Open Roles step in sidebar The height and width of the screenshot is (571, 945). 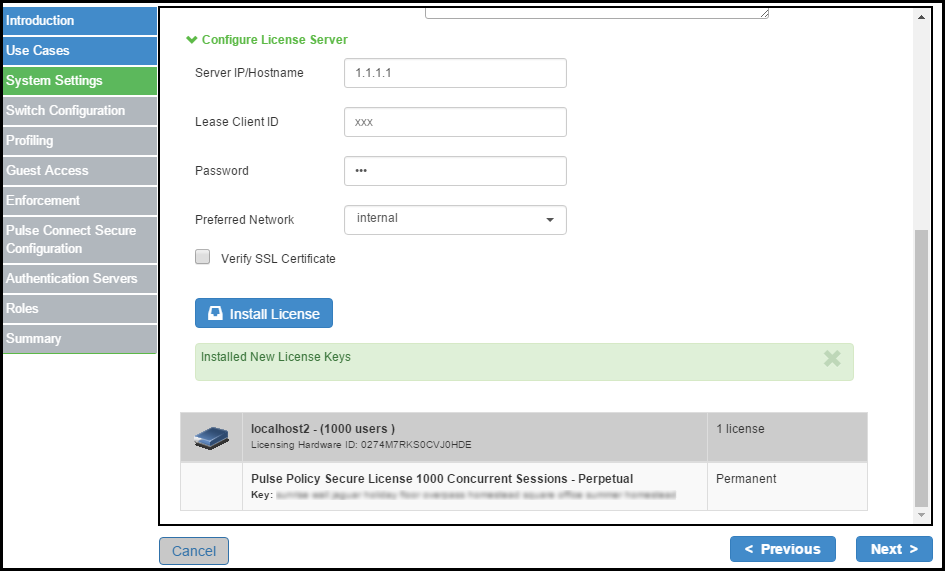pyautogui.click(x=80, y=309)
